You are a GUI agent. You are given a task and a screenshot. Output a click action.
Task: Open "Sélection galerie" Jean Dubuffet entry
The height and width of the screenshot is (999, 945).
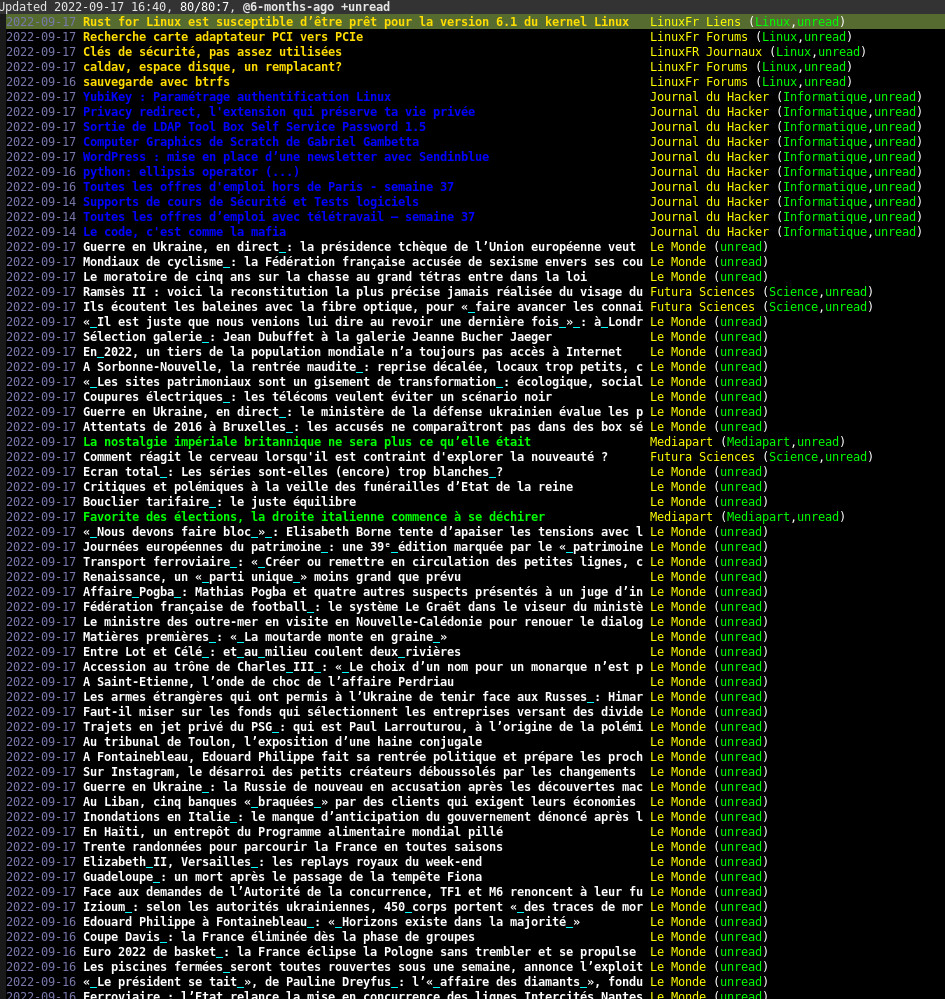(x=317, y=336)
